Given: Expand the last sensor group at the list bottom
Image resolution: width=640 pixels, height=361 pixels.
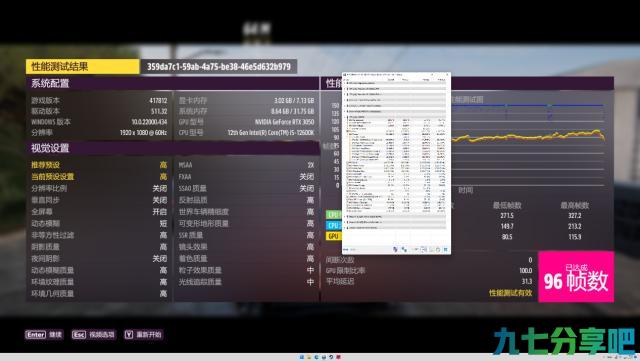Looking at the screenshot, I should point(345,227).
